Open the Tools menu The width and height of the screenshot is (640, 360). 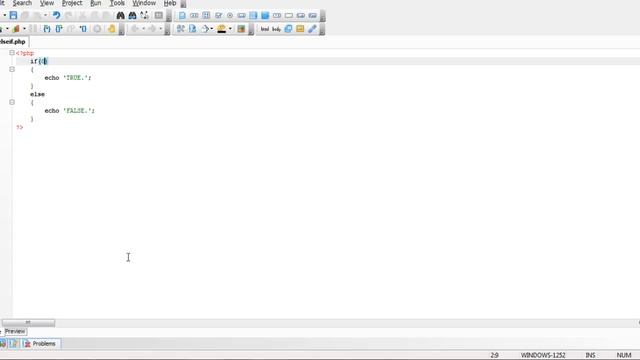point(117,3)
